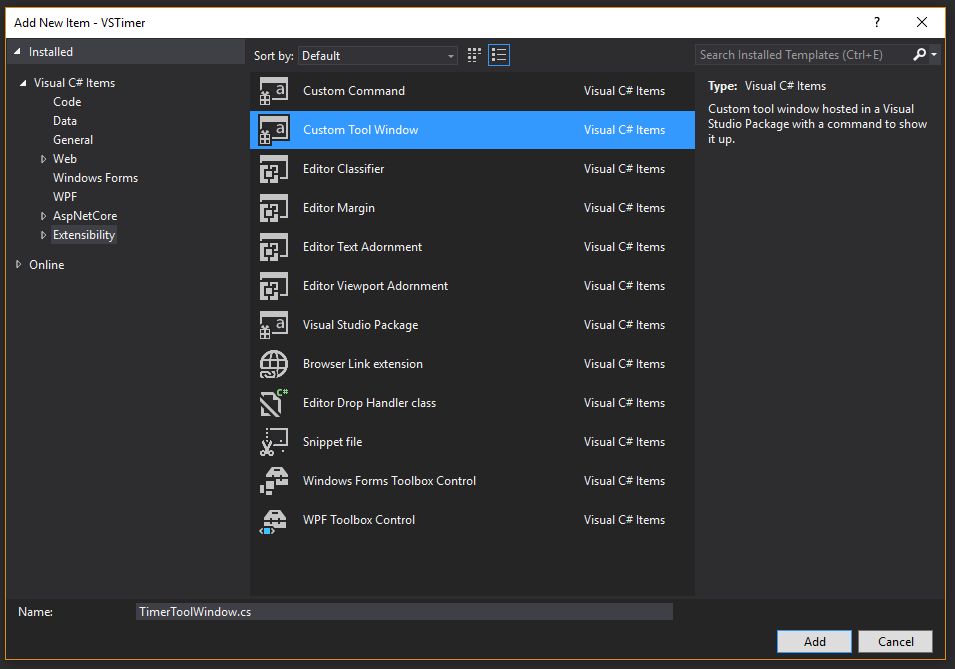Click the Search Installed Templates box
The height and width of the screenshot is (669, 955).
(x=804, y=55)
